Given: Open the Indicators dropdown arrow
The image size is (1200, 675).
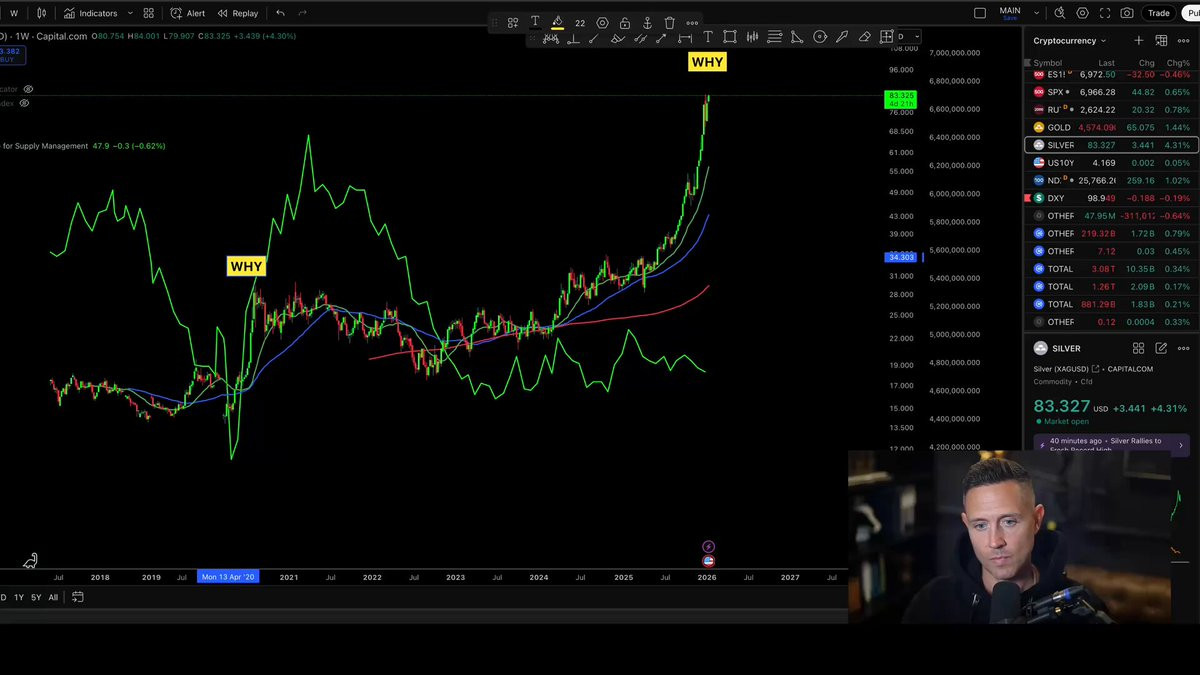Looking at the screenshot, I should pyautogui.click(x=130, y=13).
